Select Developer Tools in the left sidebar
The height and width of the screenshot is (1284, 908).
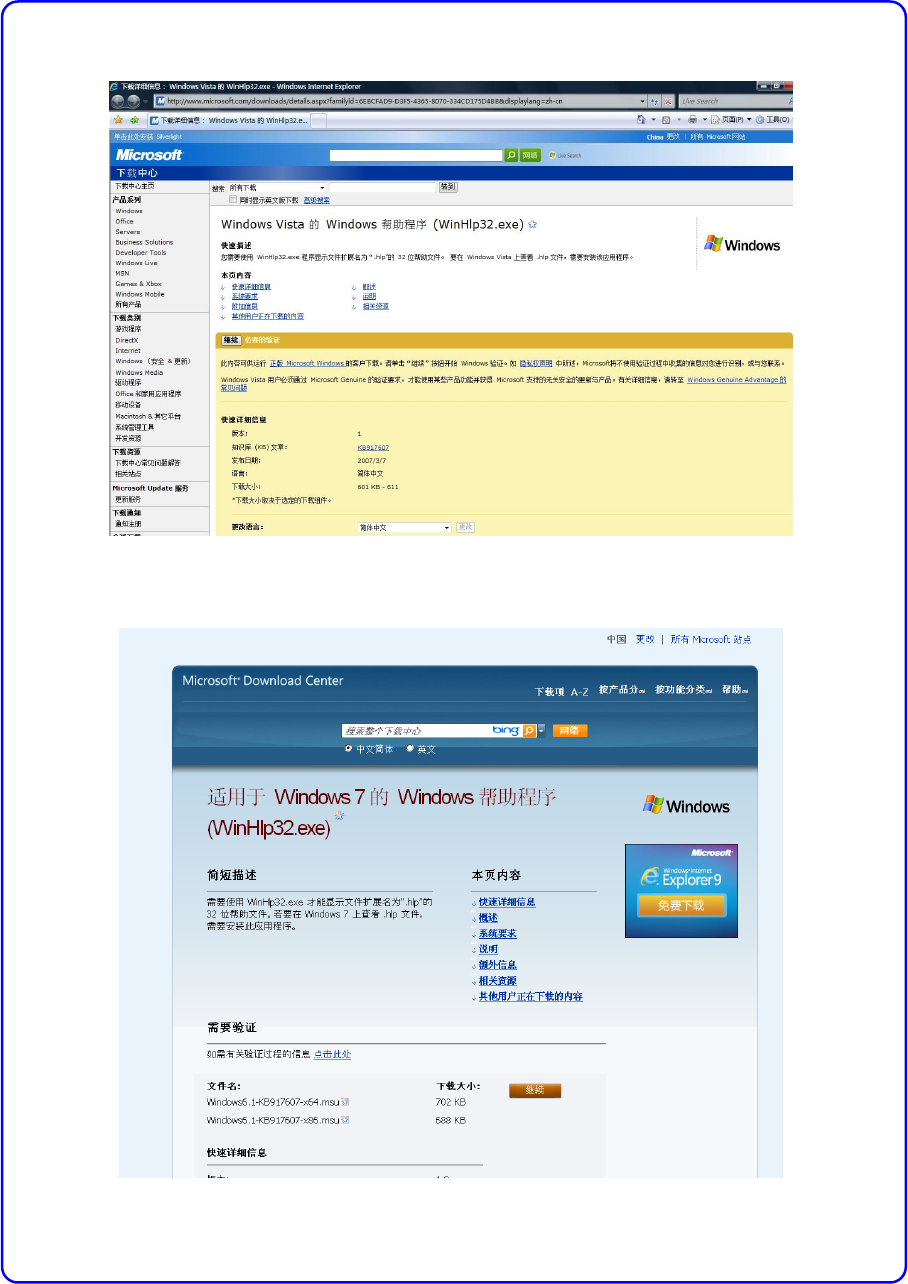point(141,252)
